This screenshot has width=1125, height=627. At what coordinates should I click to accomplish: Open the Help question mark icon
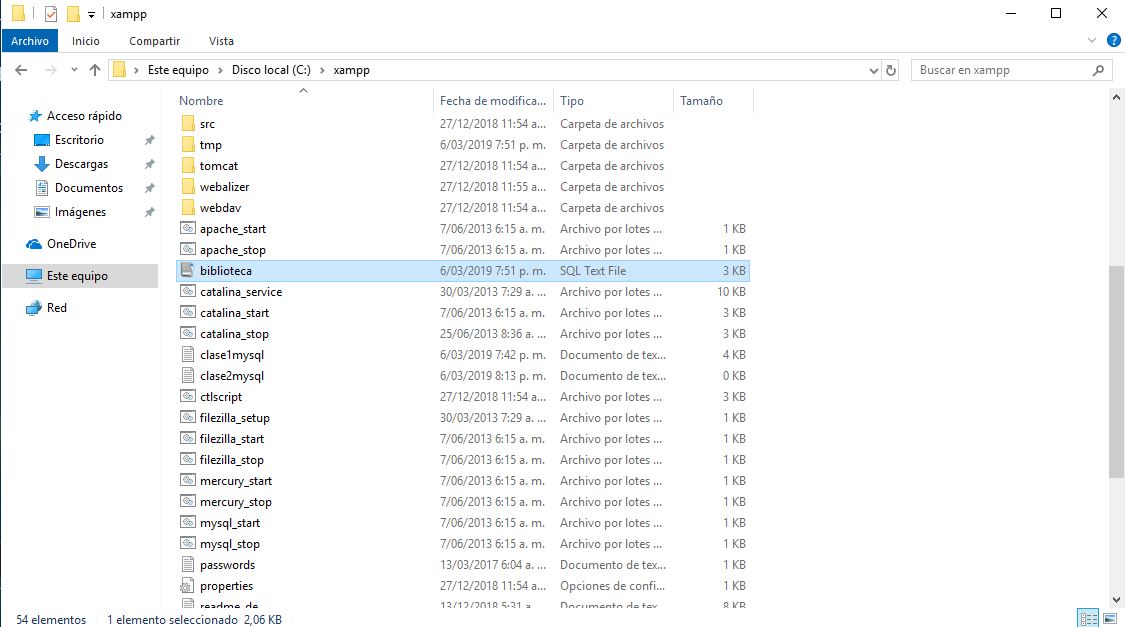point(1113,41)
